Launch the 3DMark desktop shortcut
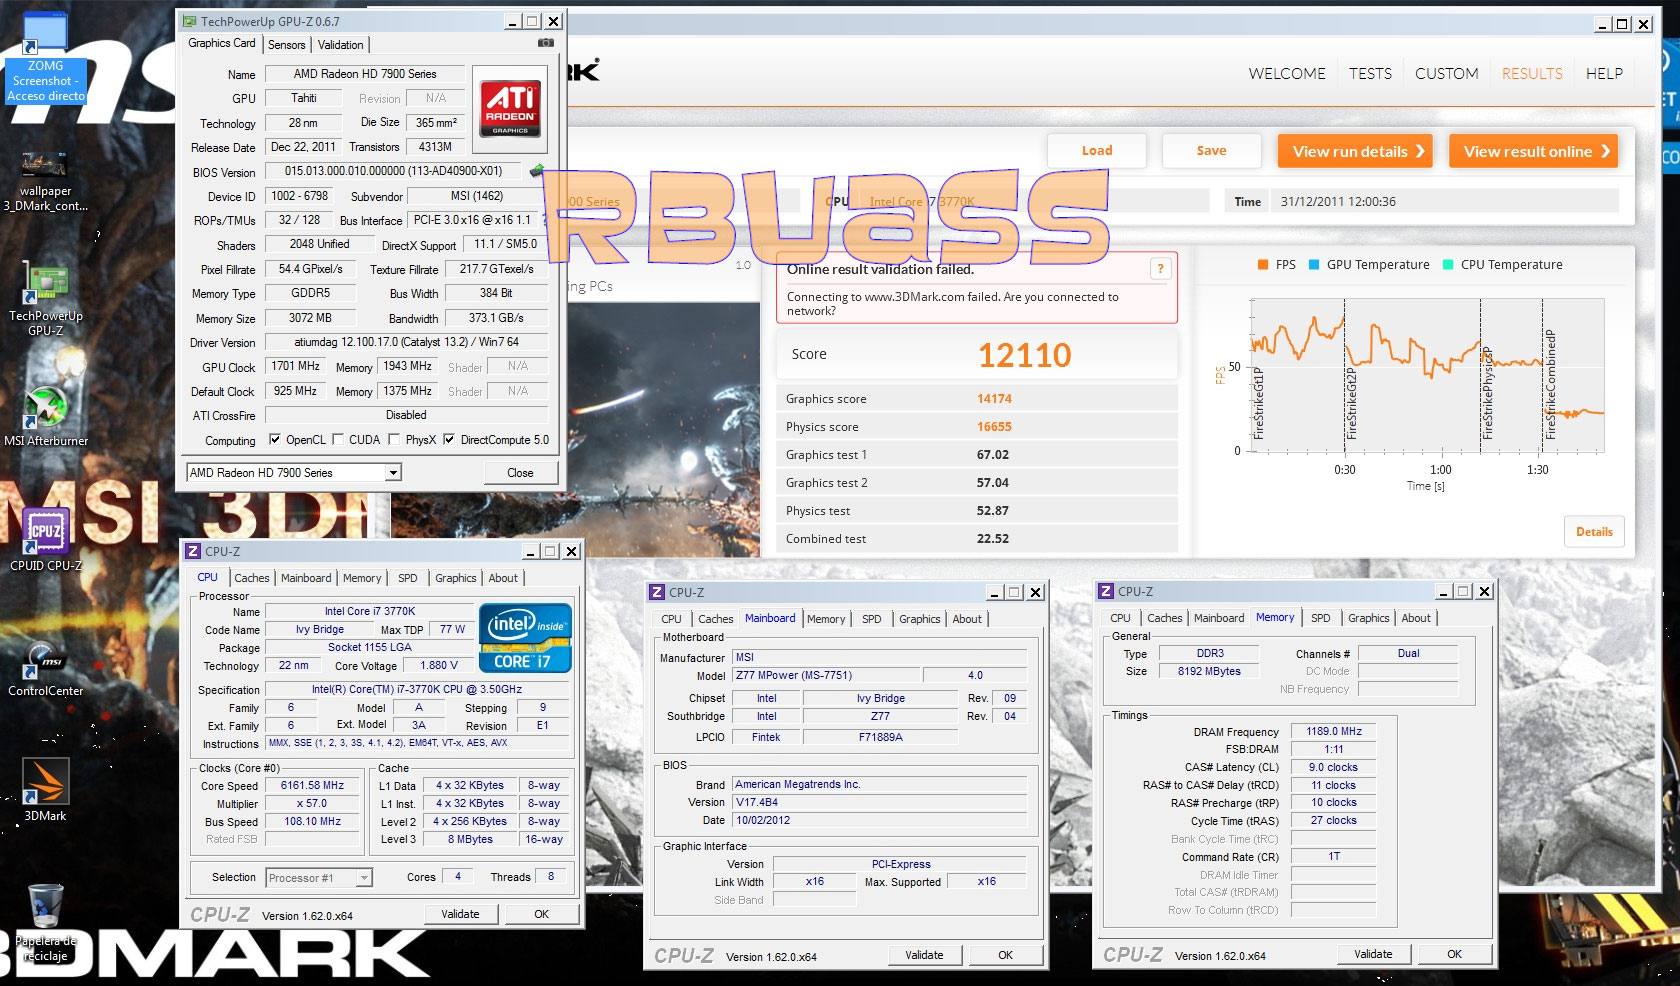Screen dimensions: 1680x986 point(45,790)
